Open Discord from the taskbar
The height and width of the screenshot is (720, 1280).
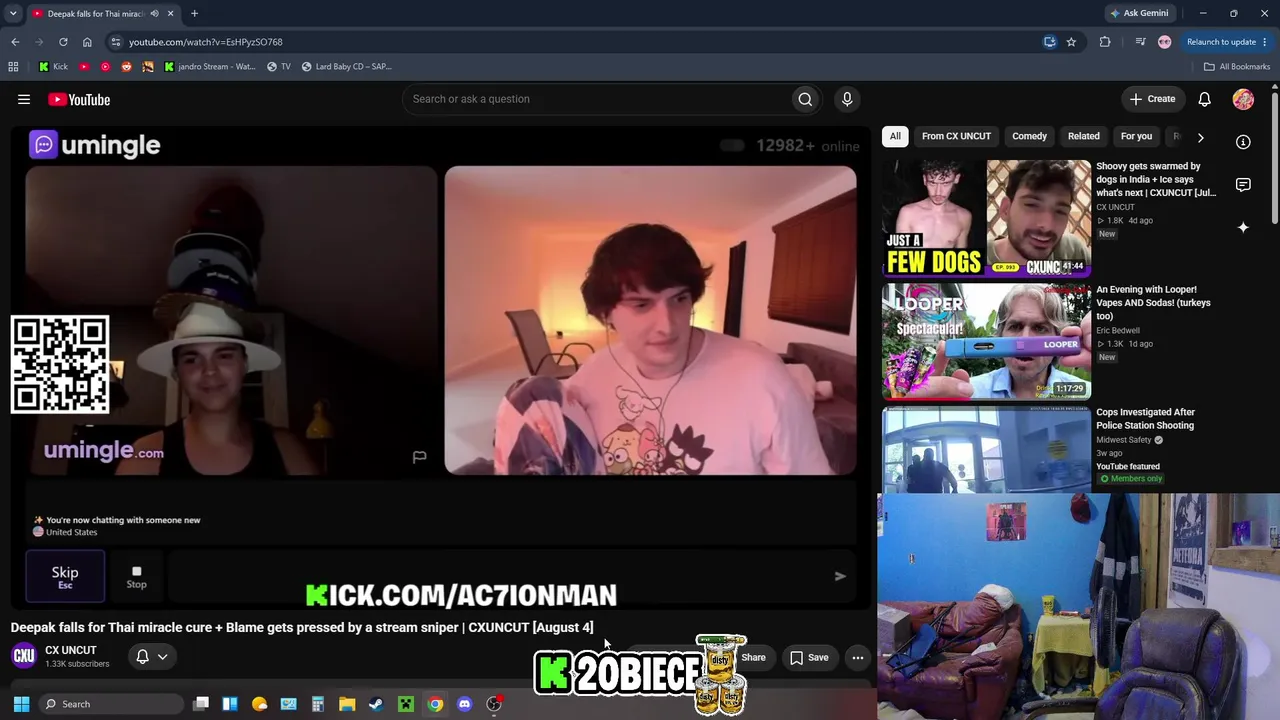(x=464, y=704)
